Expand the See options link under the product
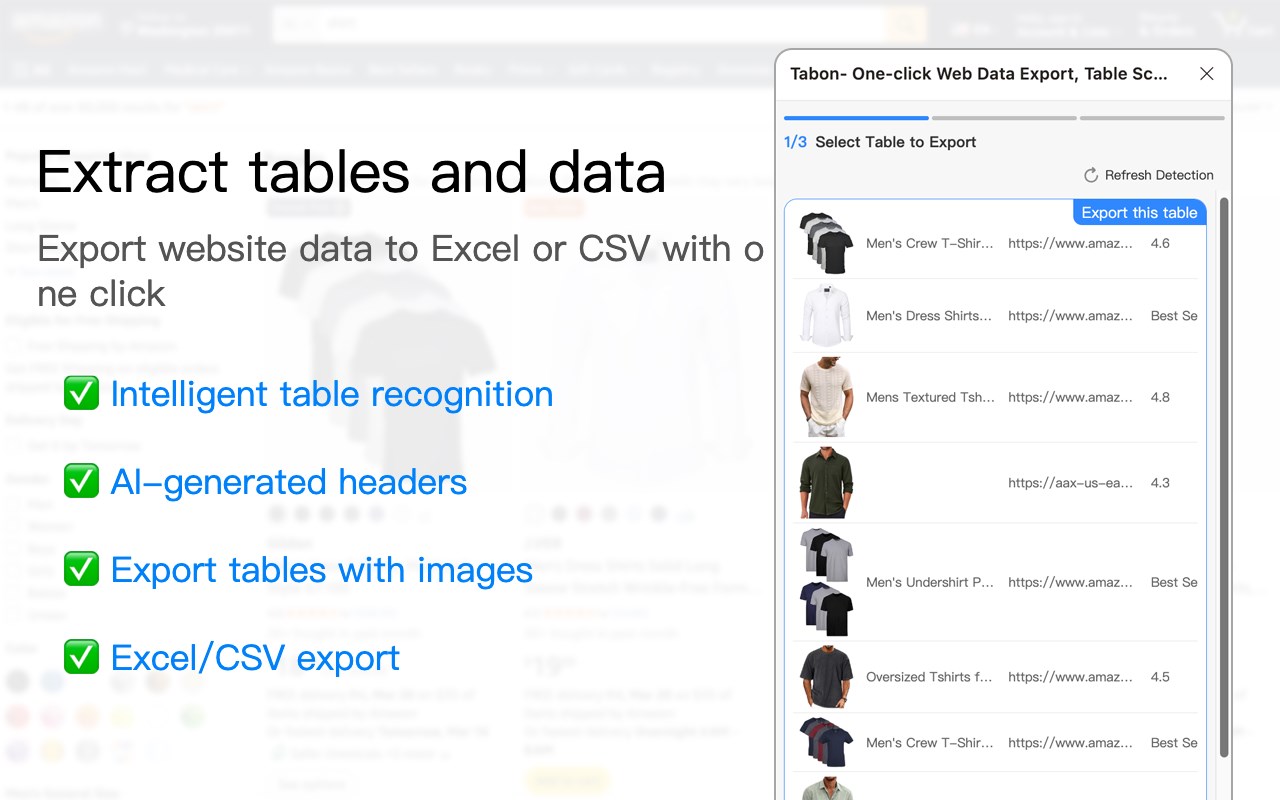 tap(310, 785)
